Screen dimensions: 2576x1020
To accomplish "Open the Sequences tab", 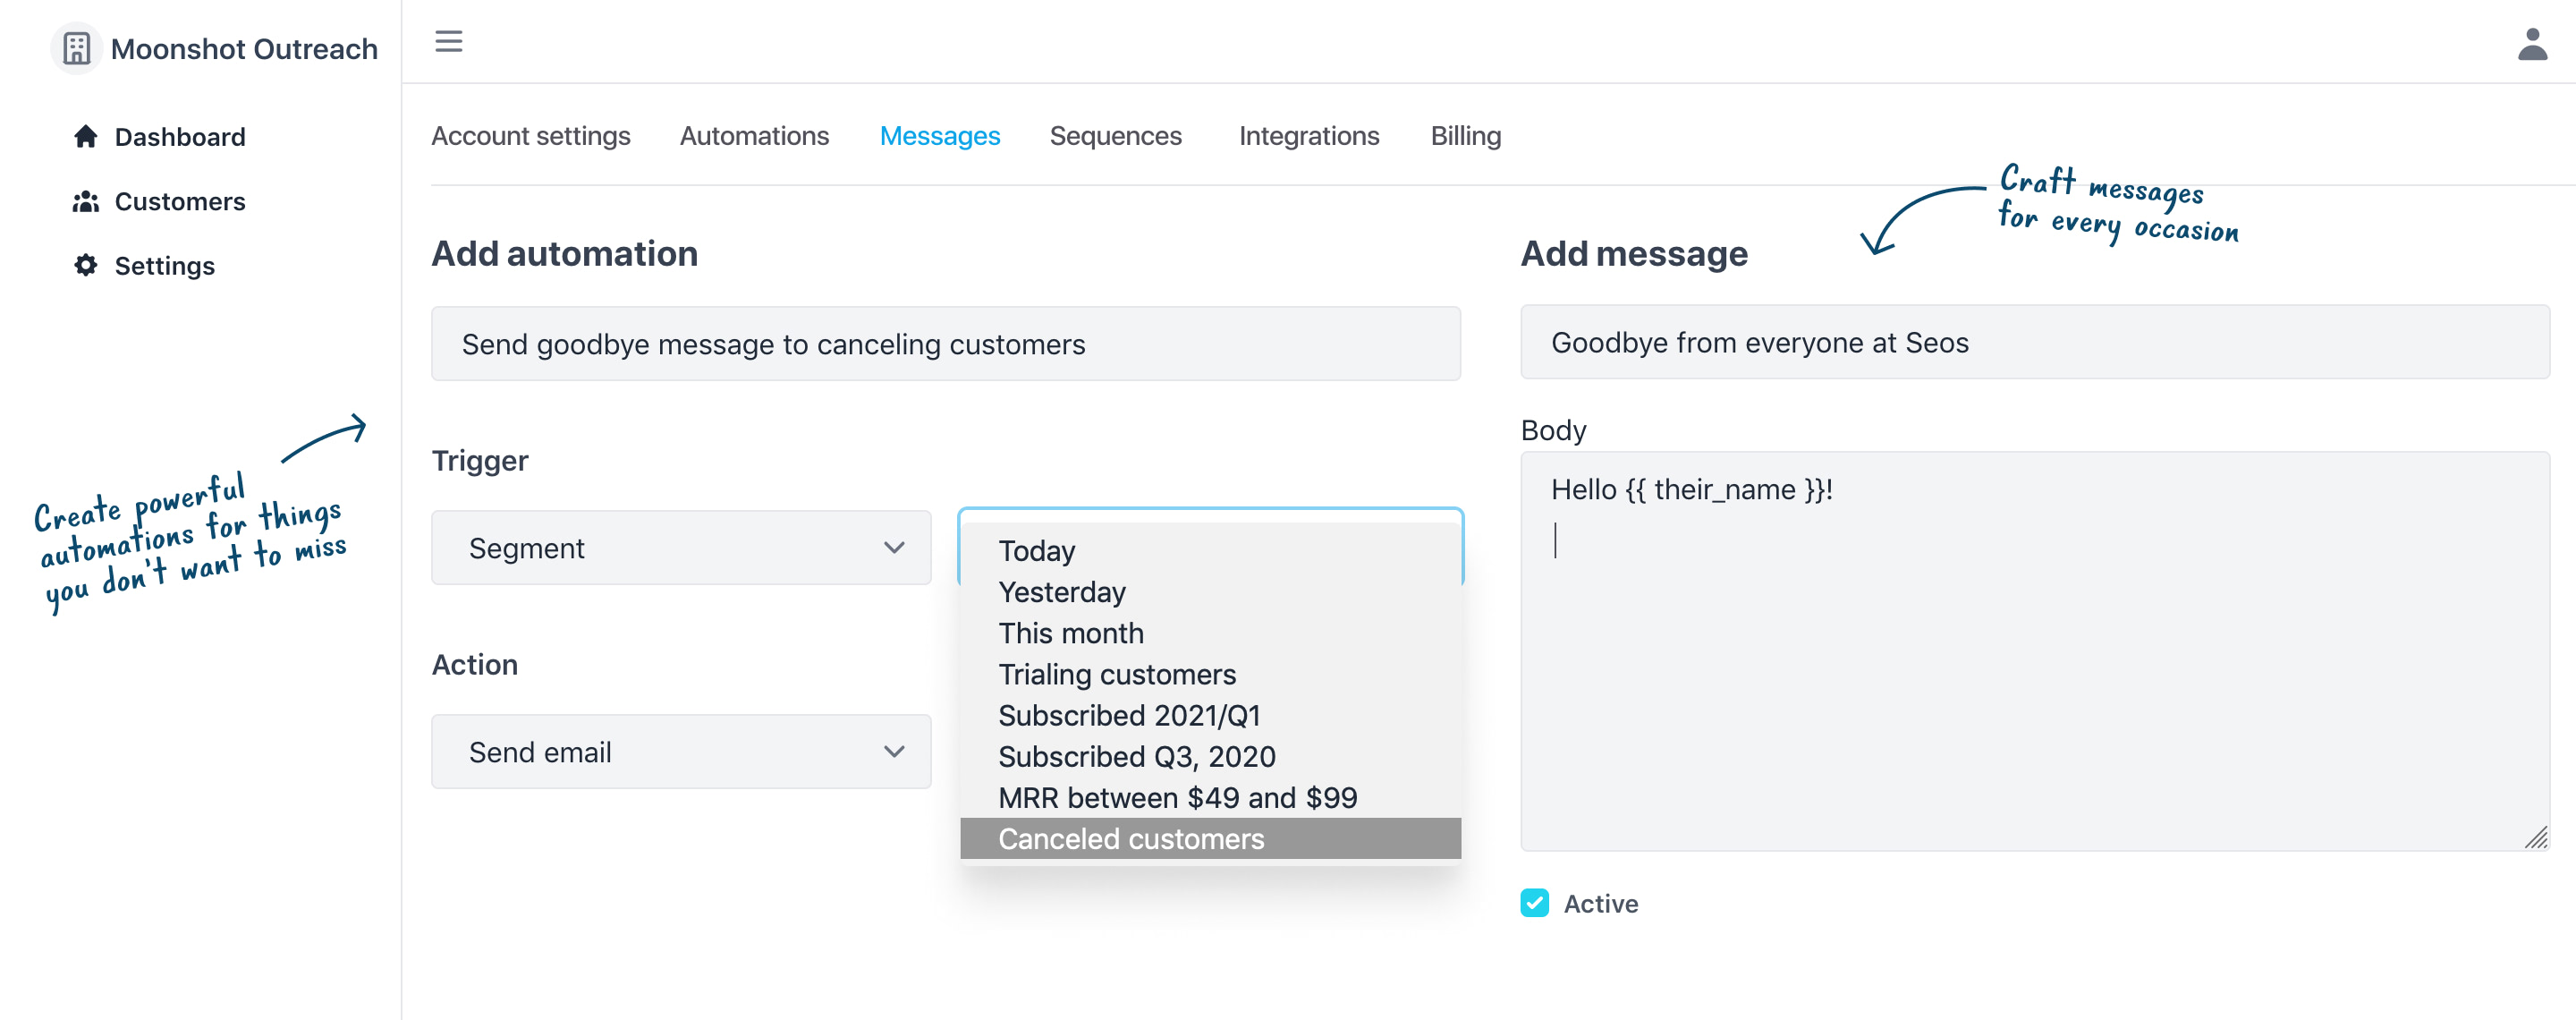I will click(1115, 136).
